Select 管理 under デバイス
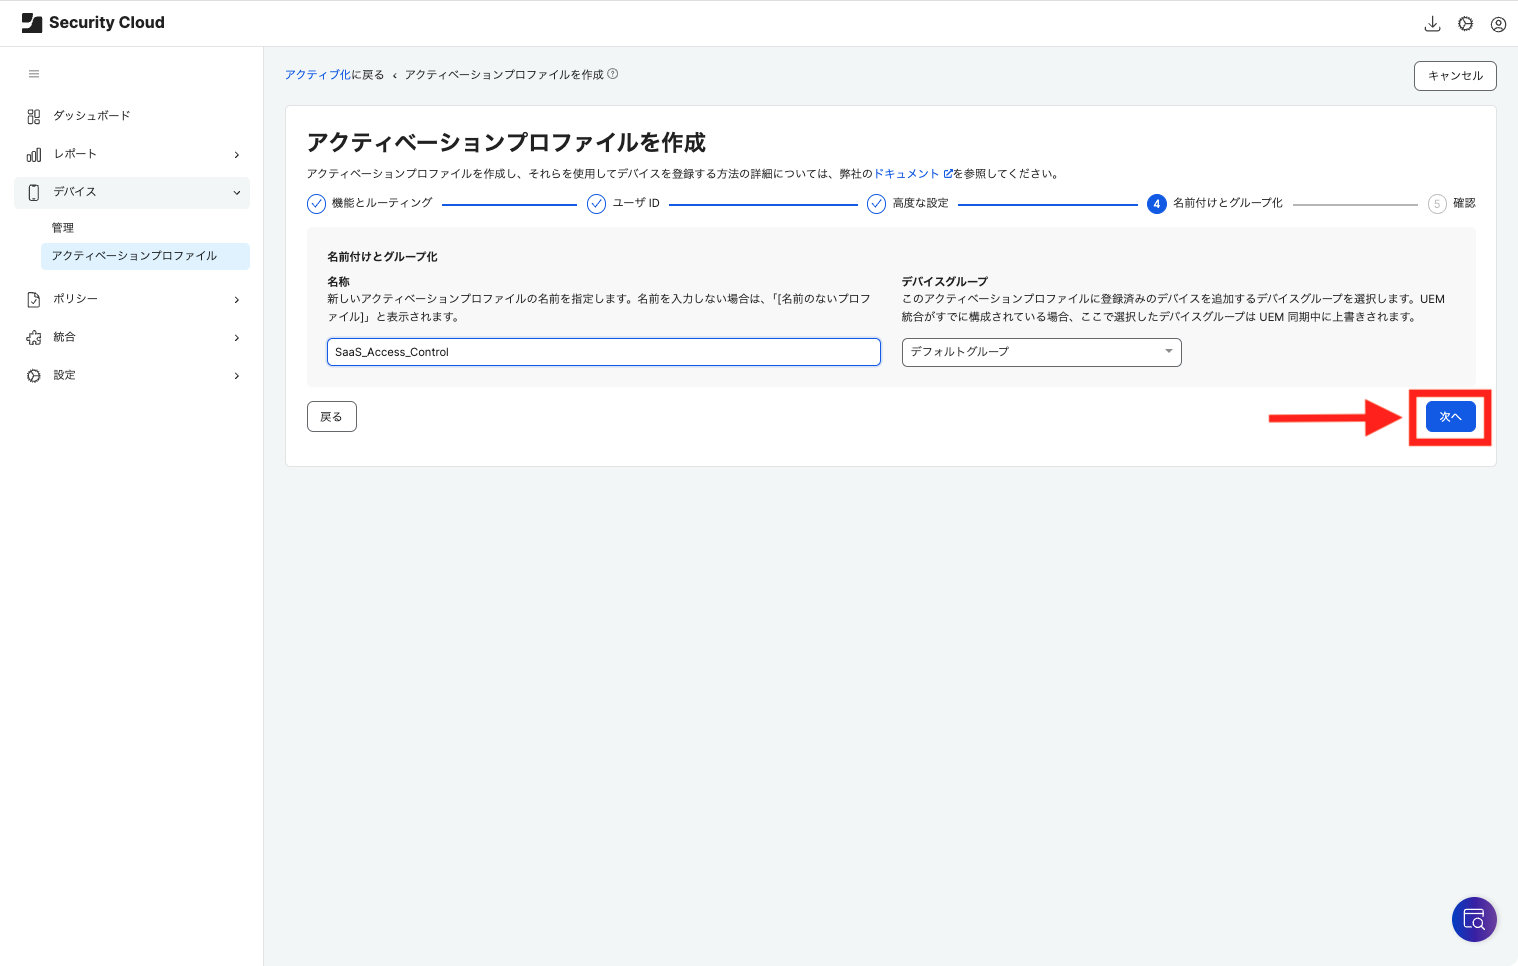Image resolution: width=1518 pixels, height=966 pixels. pyautogui.click(x=63, y=228)
